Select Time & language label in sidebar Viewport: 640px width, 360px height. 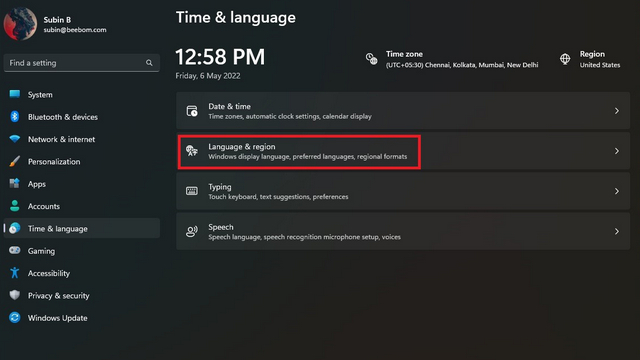pyautogui.click(x=58, y=229)
